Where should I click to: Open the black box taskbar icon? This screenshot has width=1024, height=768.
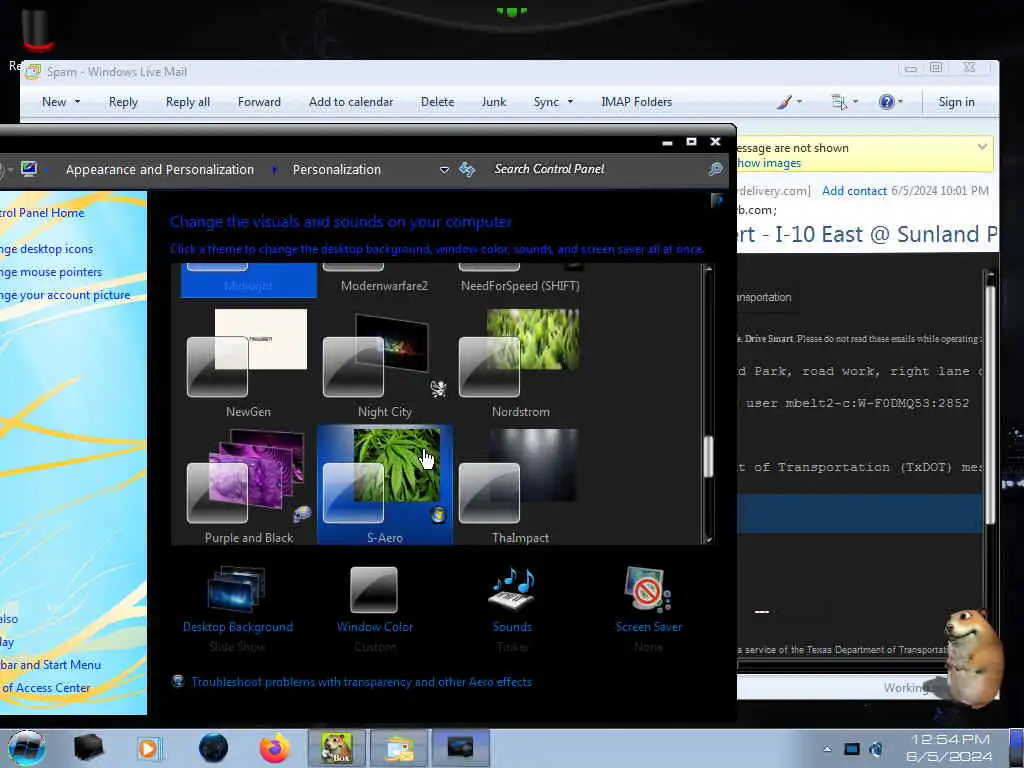88,748
